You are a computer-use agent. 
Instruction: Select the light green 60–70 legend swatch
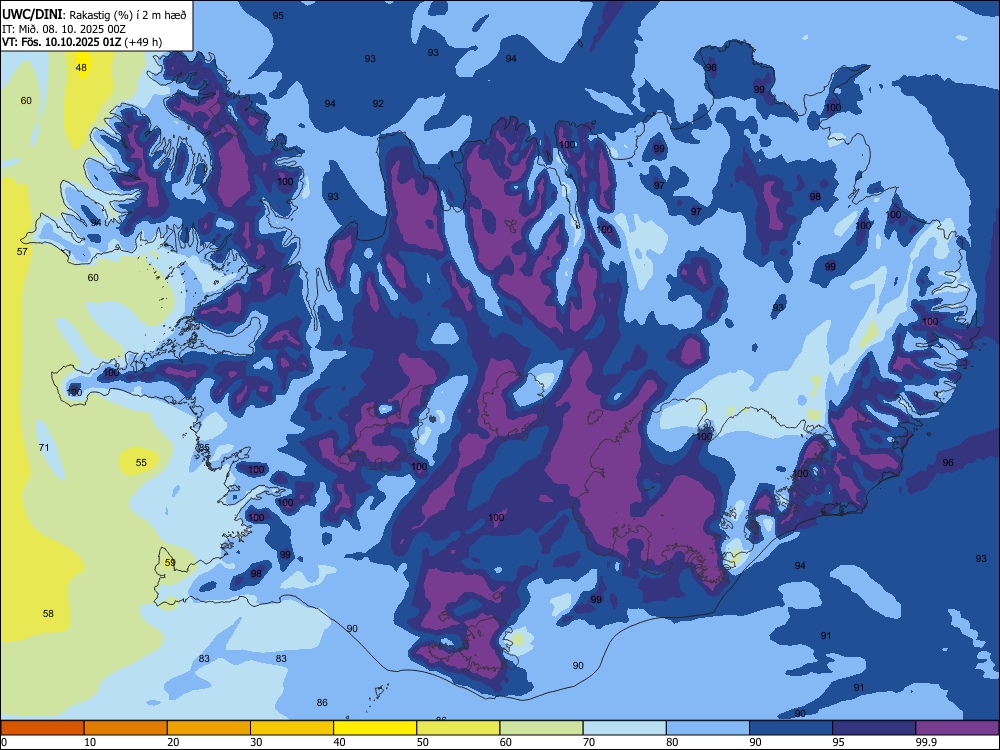click(x=541, y=728)
